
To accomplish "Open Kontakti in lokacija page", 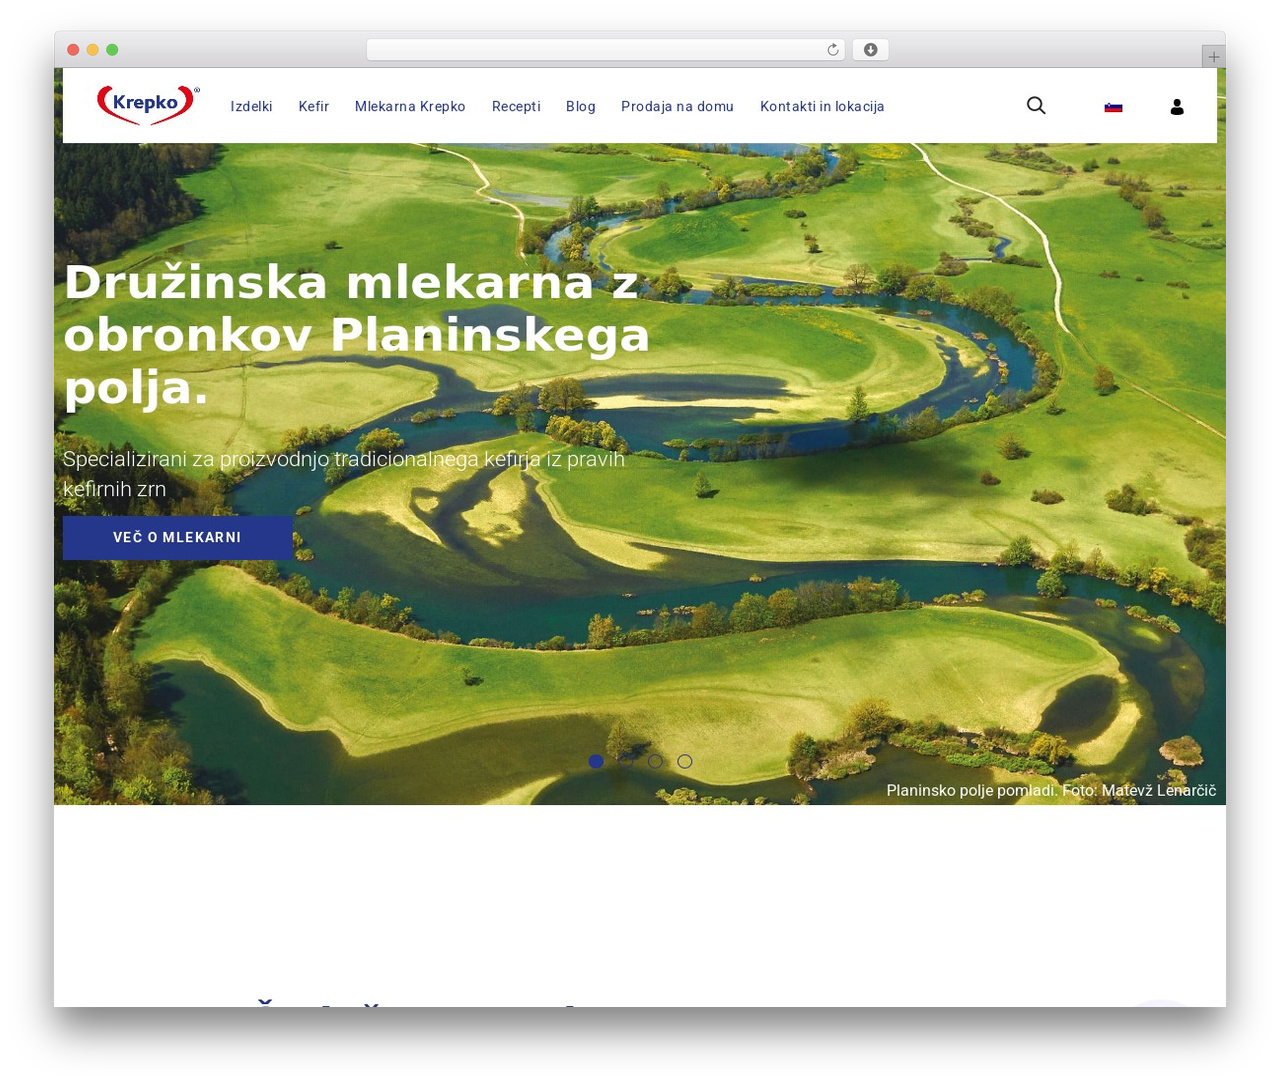I will click(x=822, y=106).
